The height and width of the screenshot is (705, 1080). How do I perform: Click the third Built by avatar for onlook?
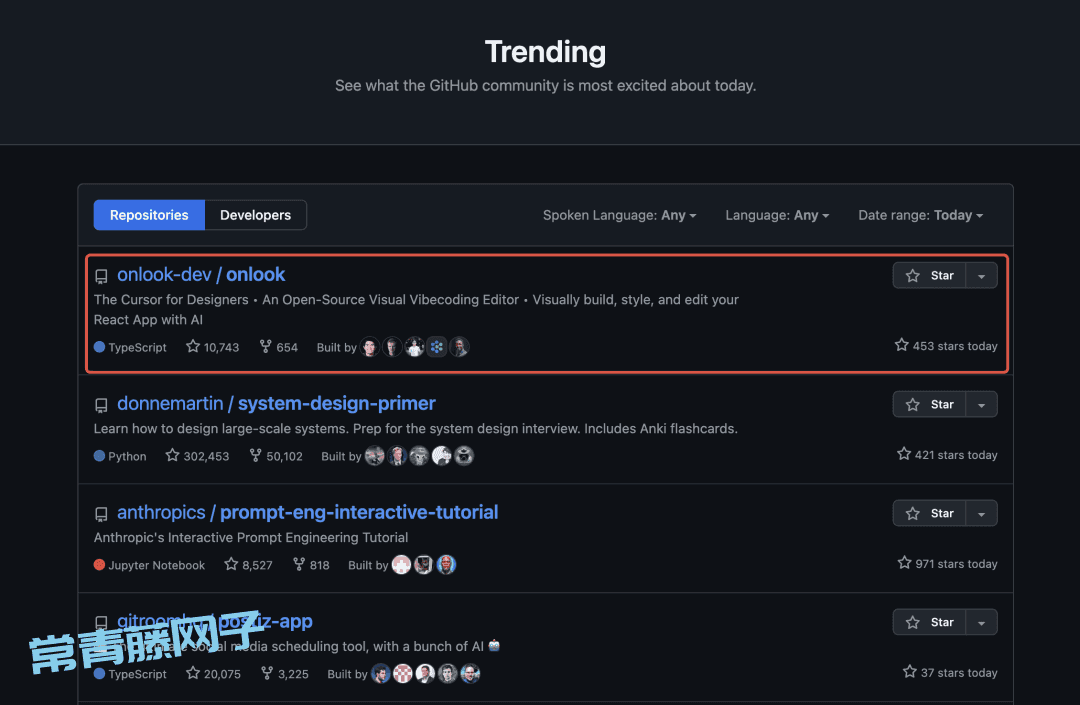pos(415,347)
